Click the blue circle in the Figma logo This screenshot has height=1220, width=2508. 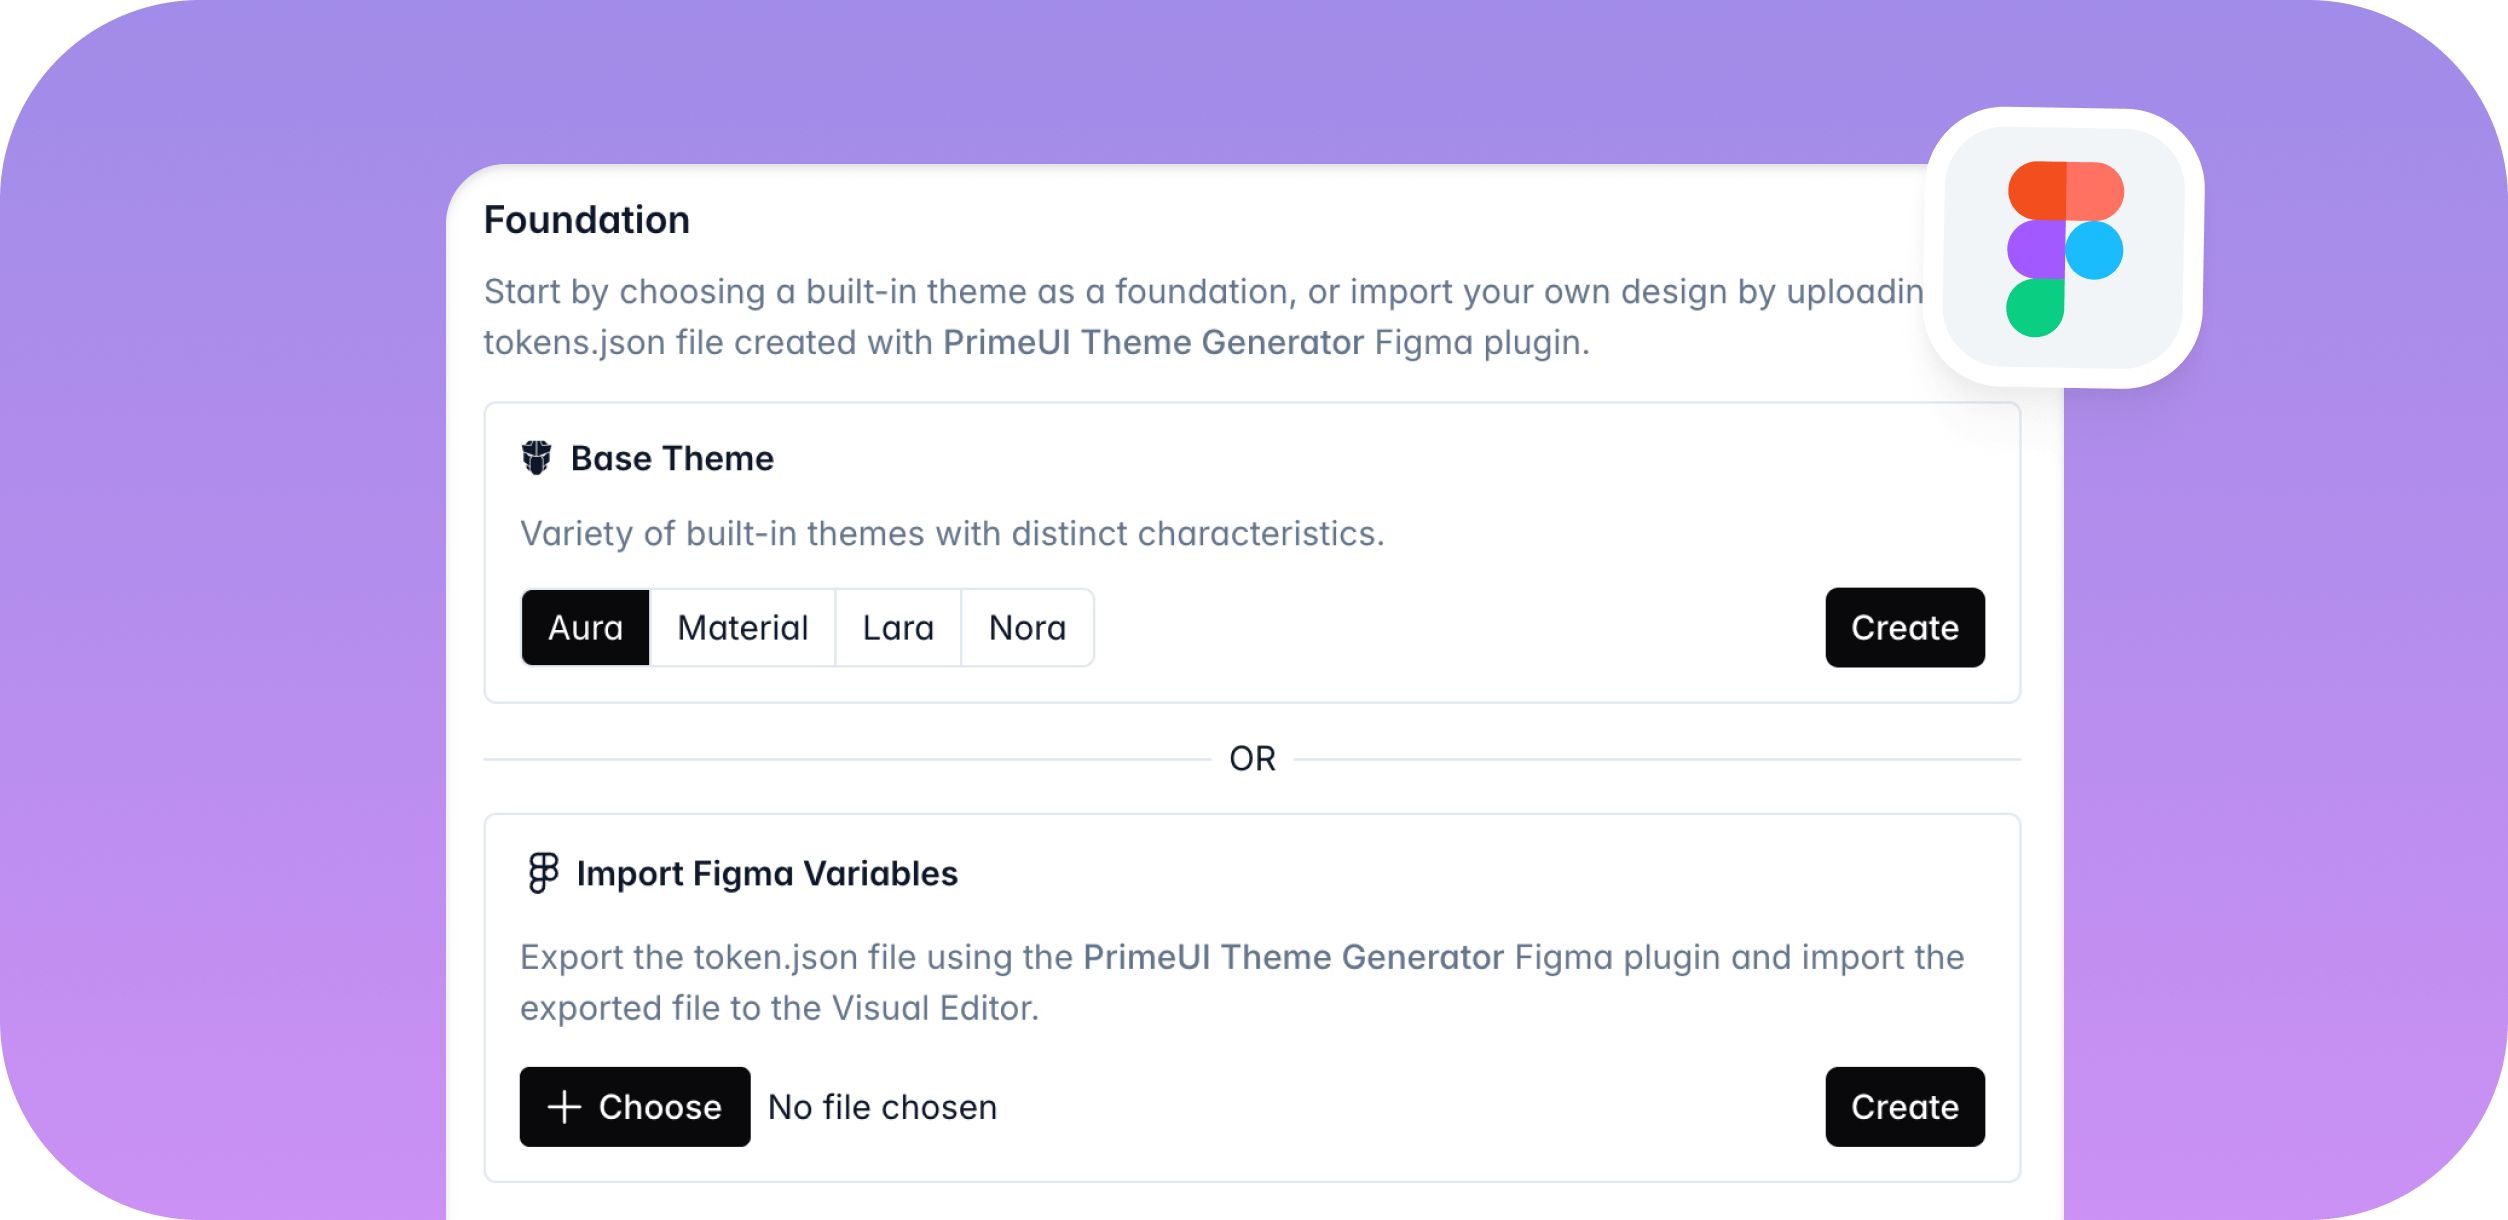[2094, 250]
